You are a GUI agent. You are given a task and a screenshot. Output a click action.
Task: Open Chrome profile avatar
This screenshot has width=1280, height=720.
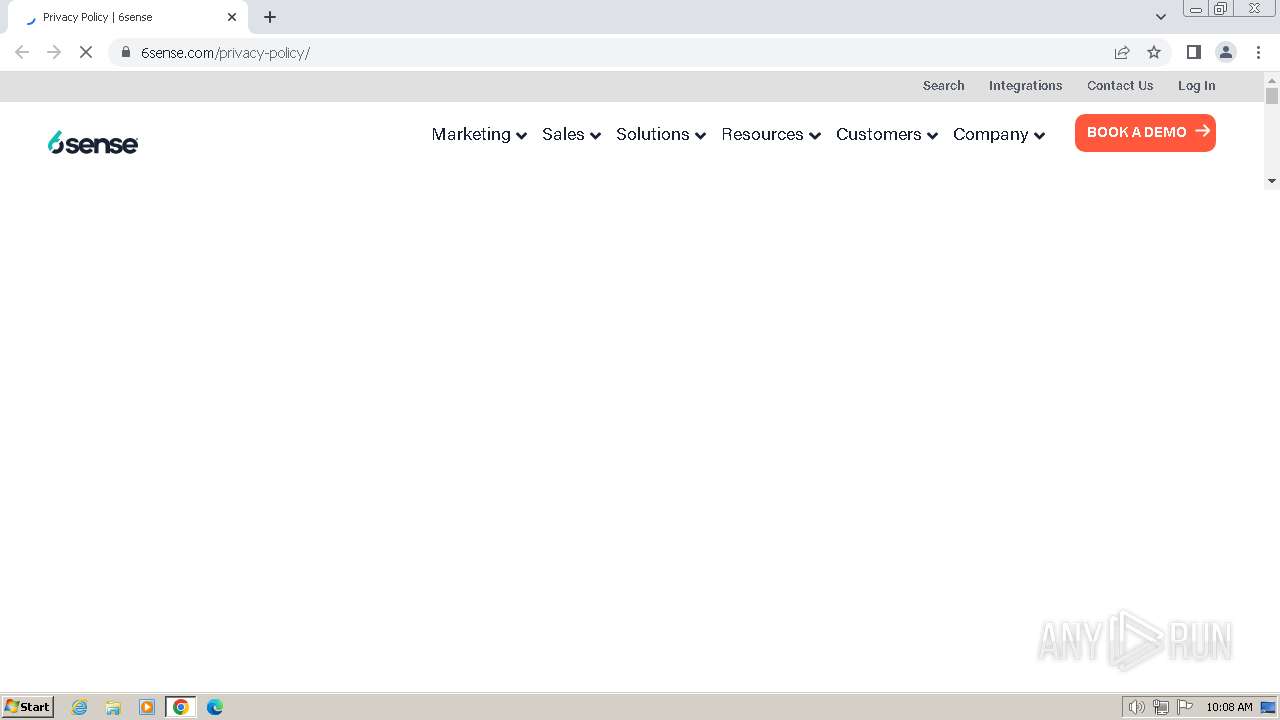(1226, 52)
